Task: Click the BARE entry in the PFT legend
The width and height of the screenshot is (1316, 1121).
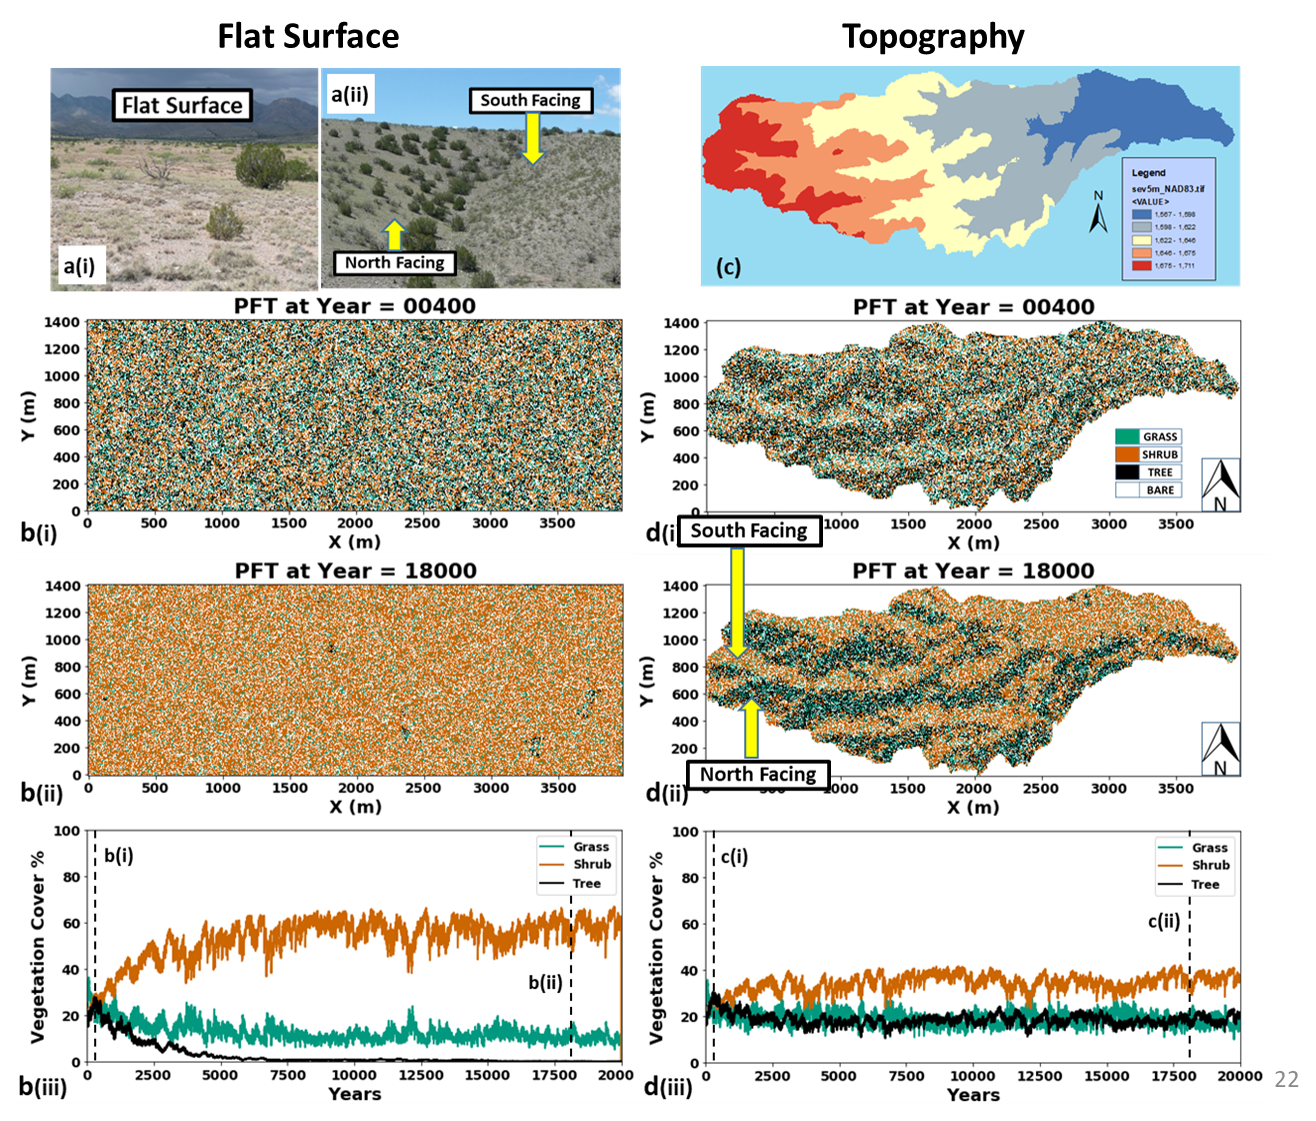Action: click(1148, 490)
